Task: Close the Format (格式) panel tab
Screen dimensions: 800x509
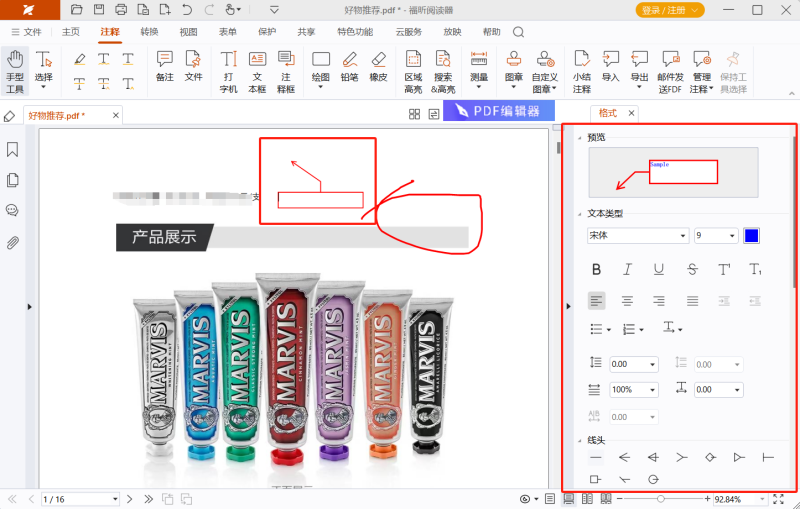Action: (x=631, y=113)
